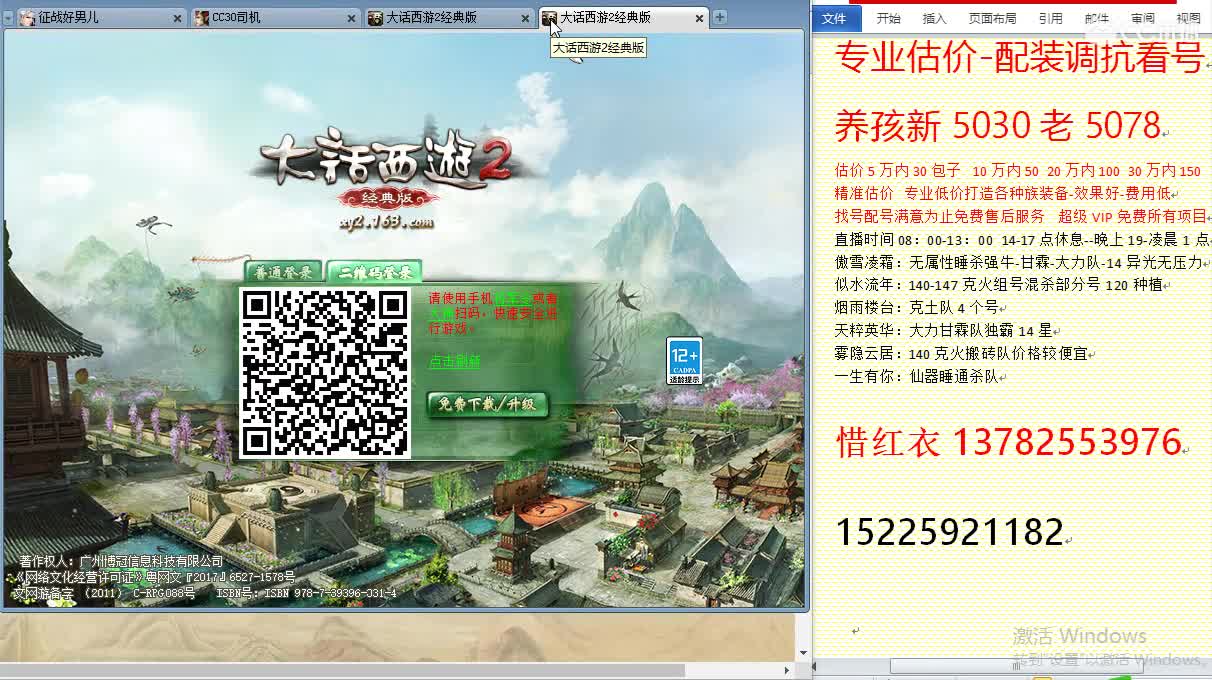
Task: Click the avatar icon on 征战好男儿 tab
Action: tap(27, 18)
